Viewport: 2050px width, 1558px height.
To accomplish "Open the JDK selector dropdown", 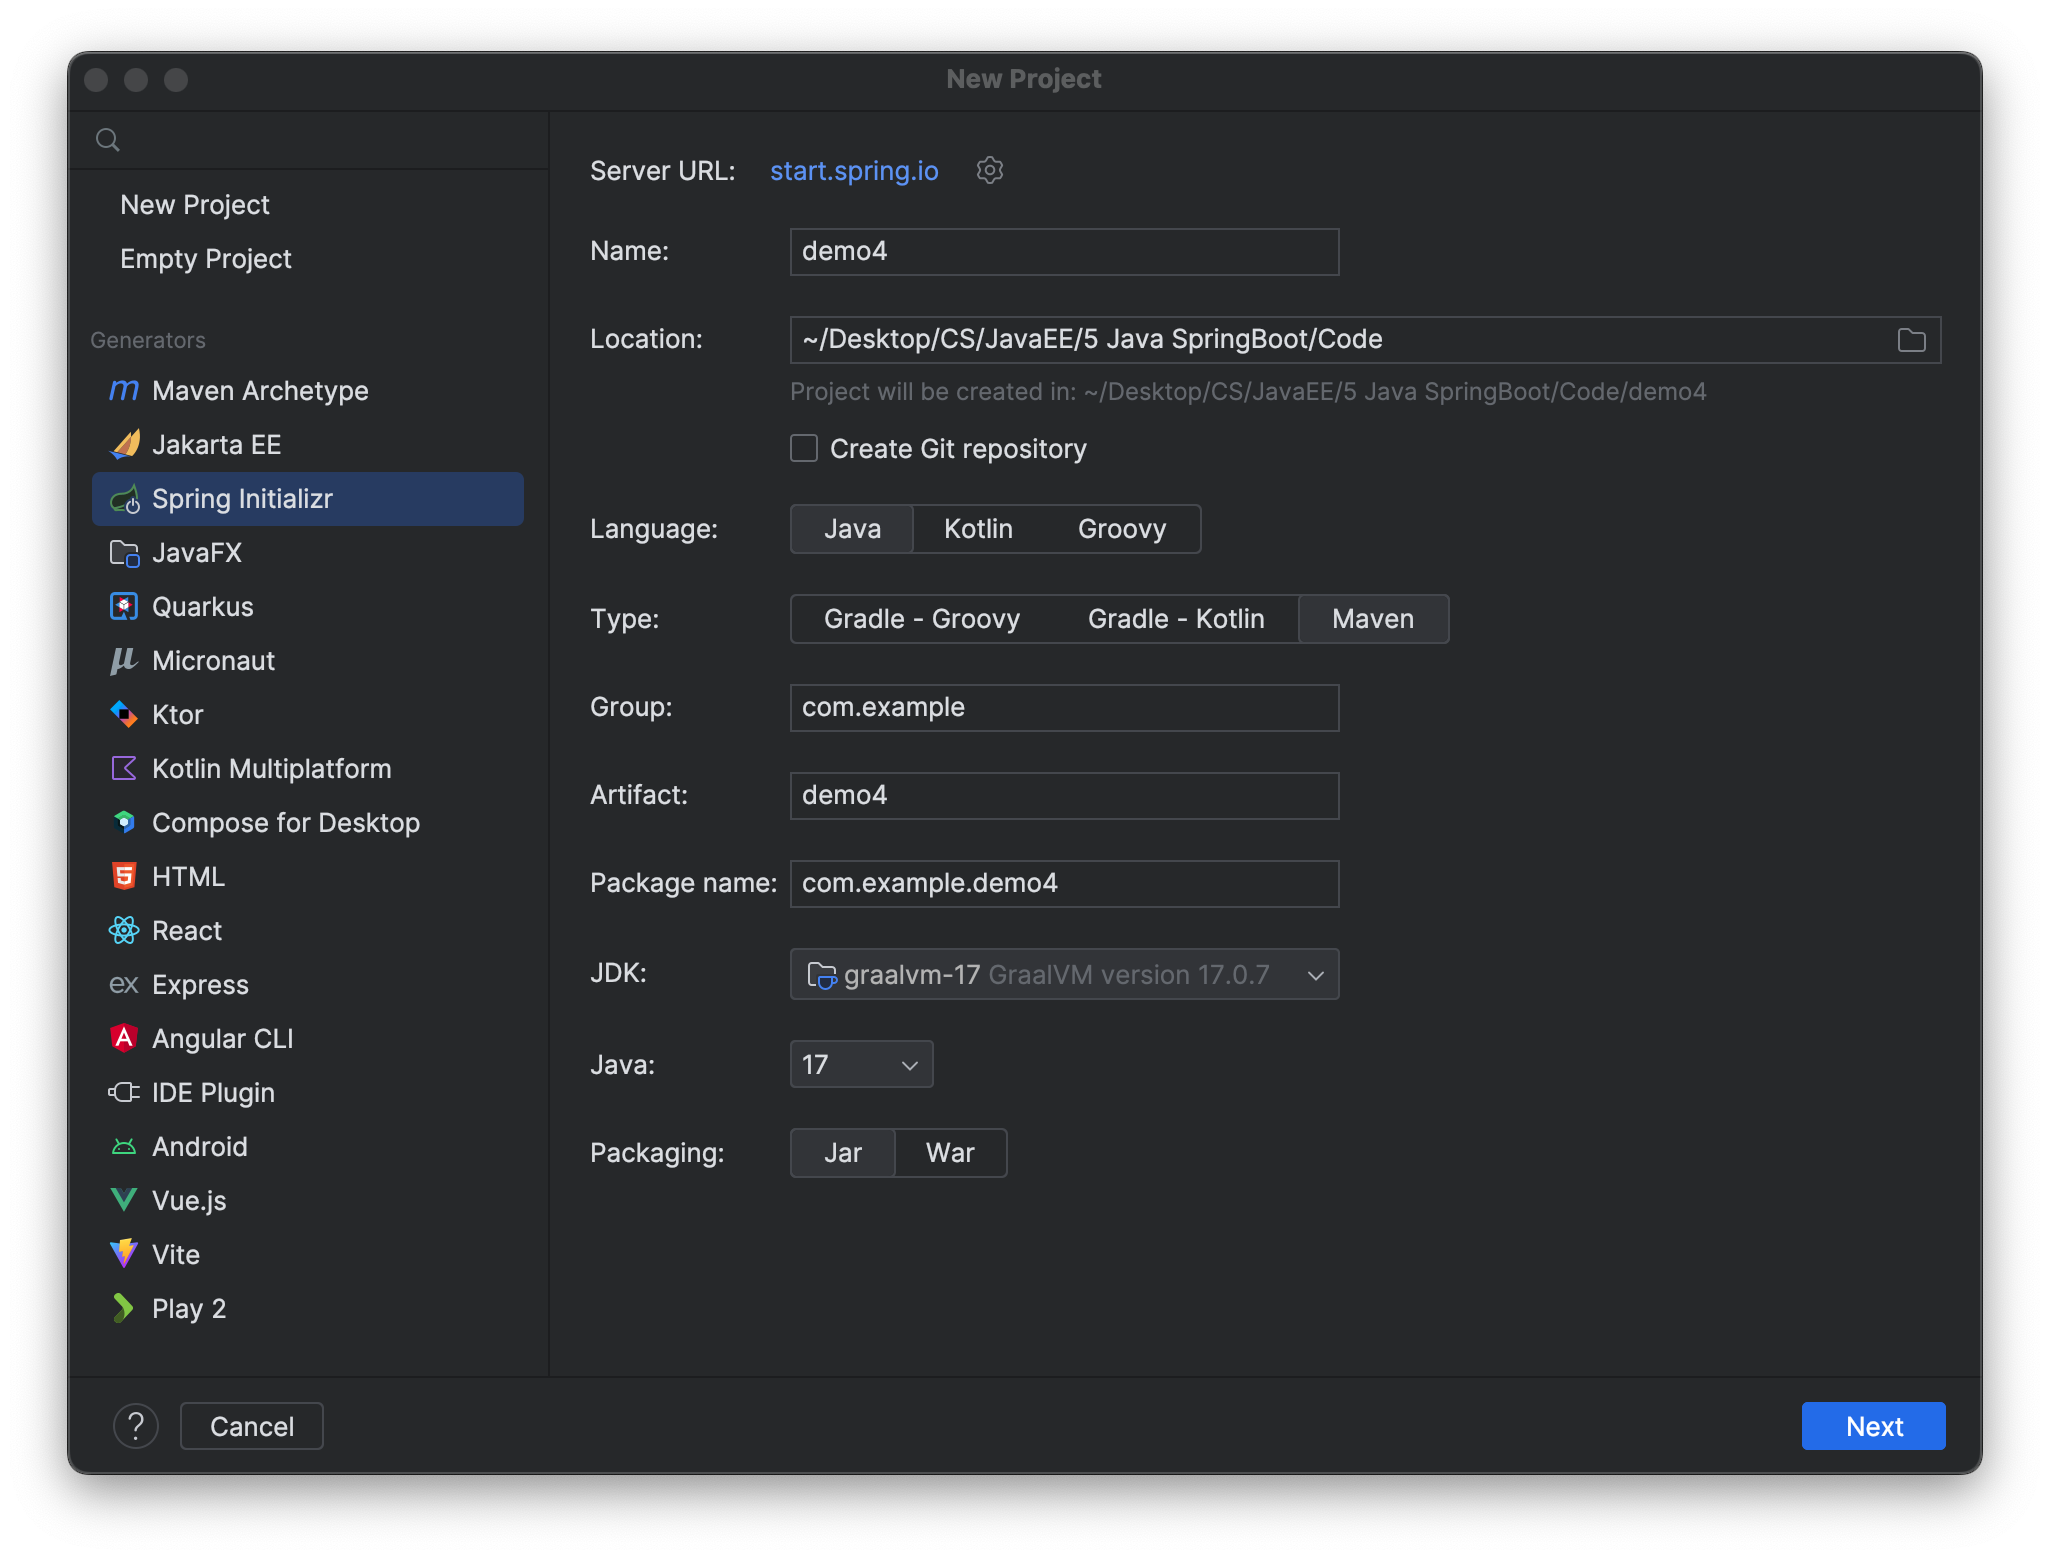I will click(1063, 973).
